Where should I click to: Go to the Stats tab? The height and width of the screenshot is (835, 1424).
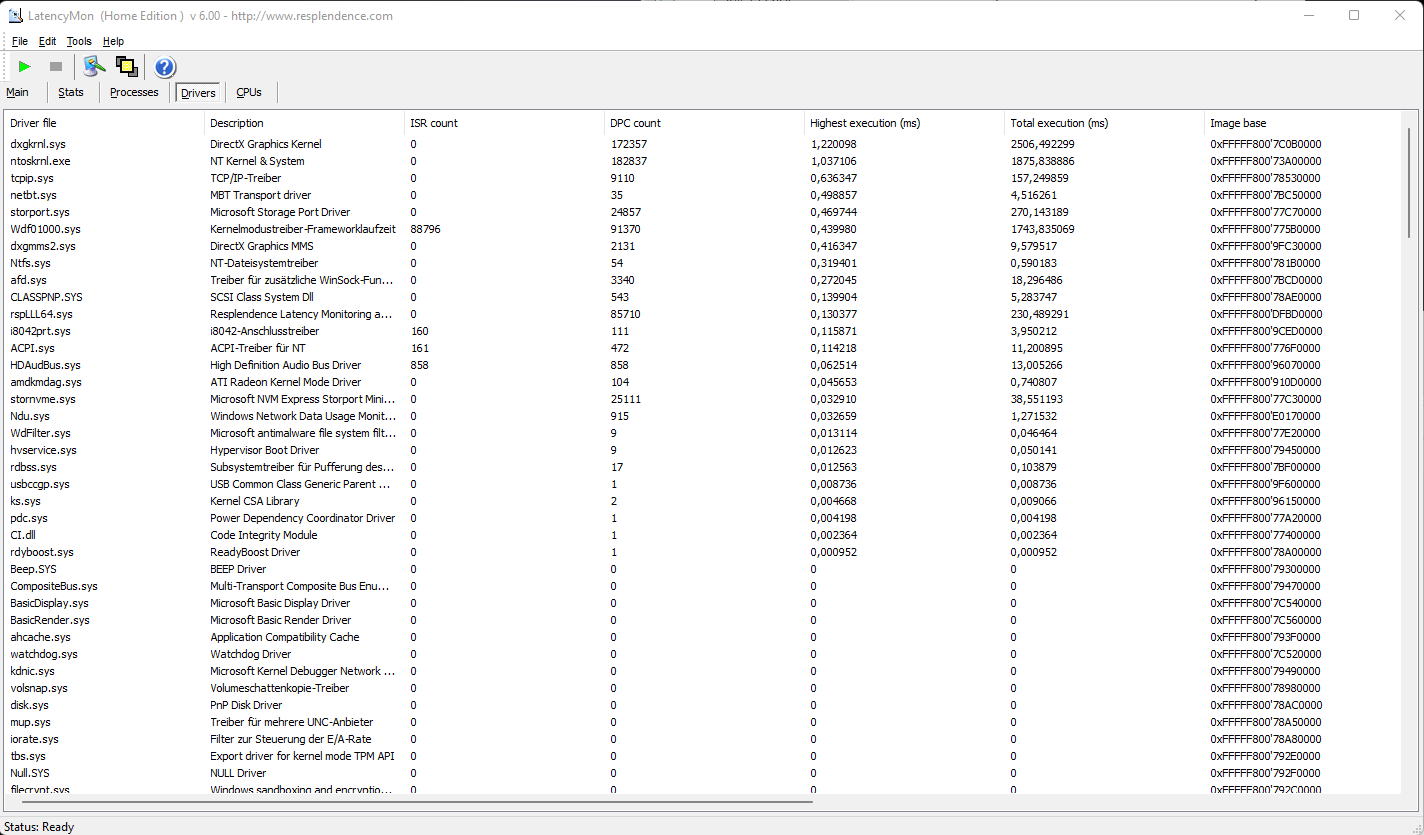pos(71,92)
